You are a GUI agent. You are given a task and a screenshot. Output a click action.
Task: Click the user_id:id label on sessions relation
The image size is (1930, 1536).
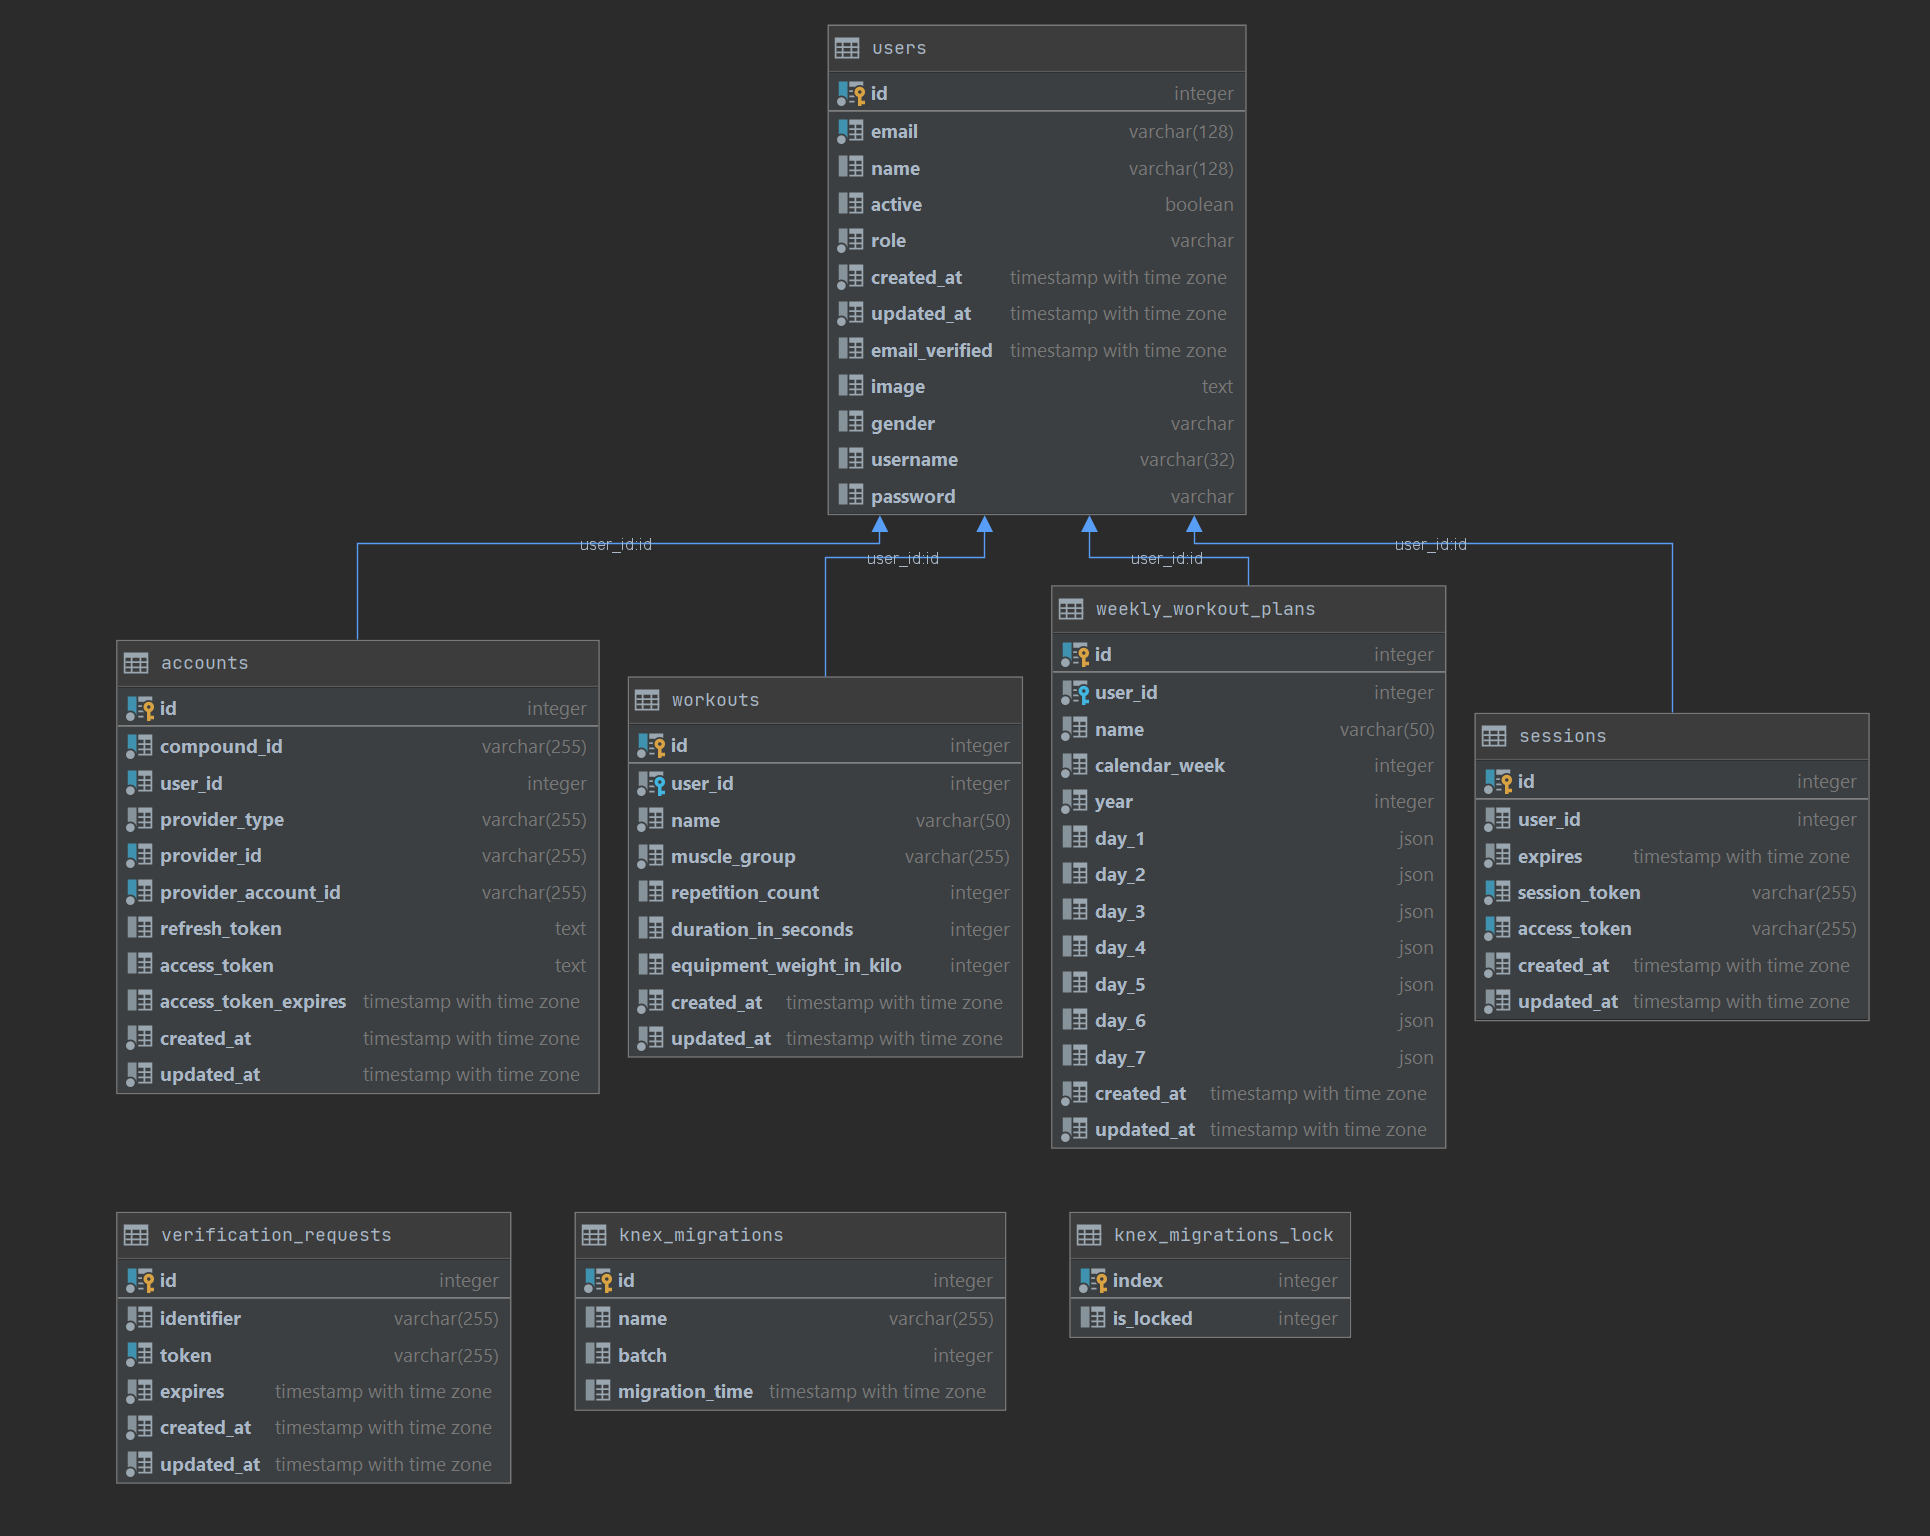pos(1430,544)
